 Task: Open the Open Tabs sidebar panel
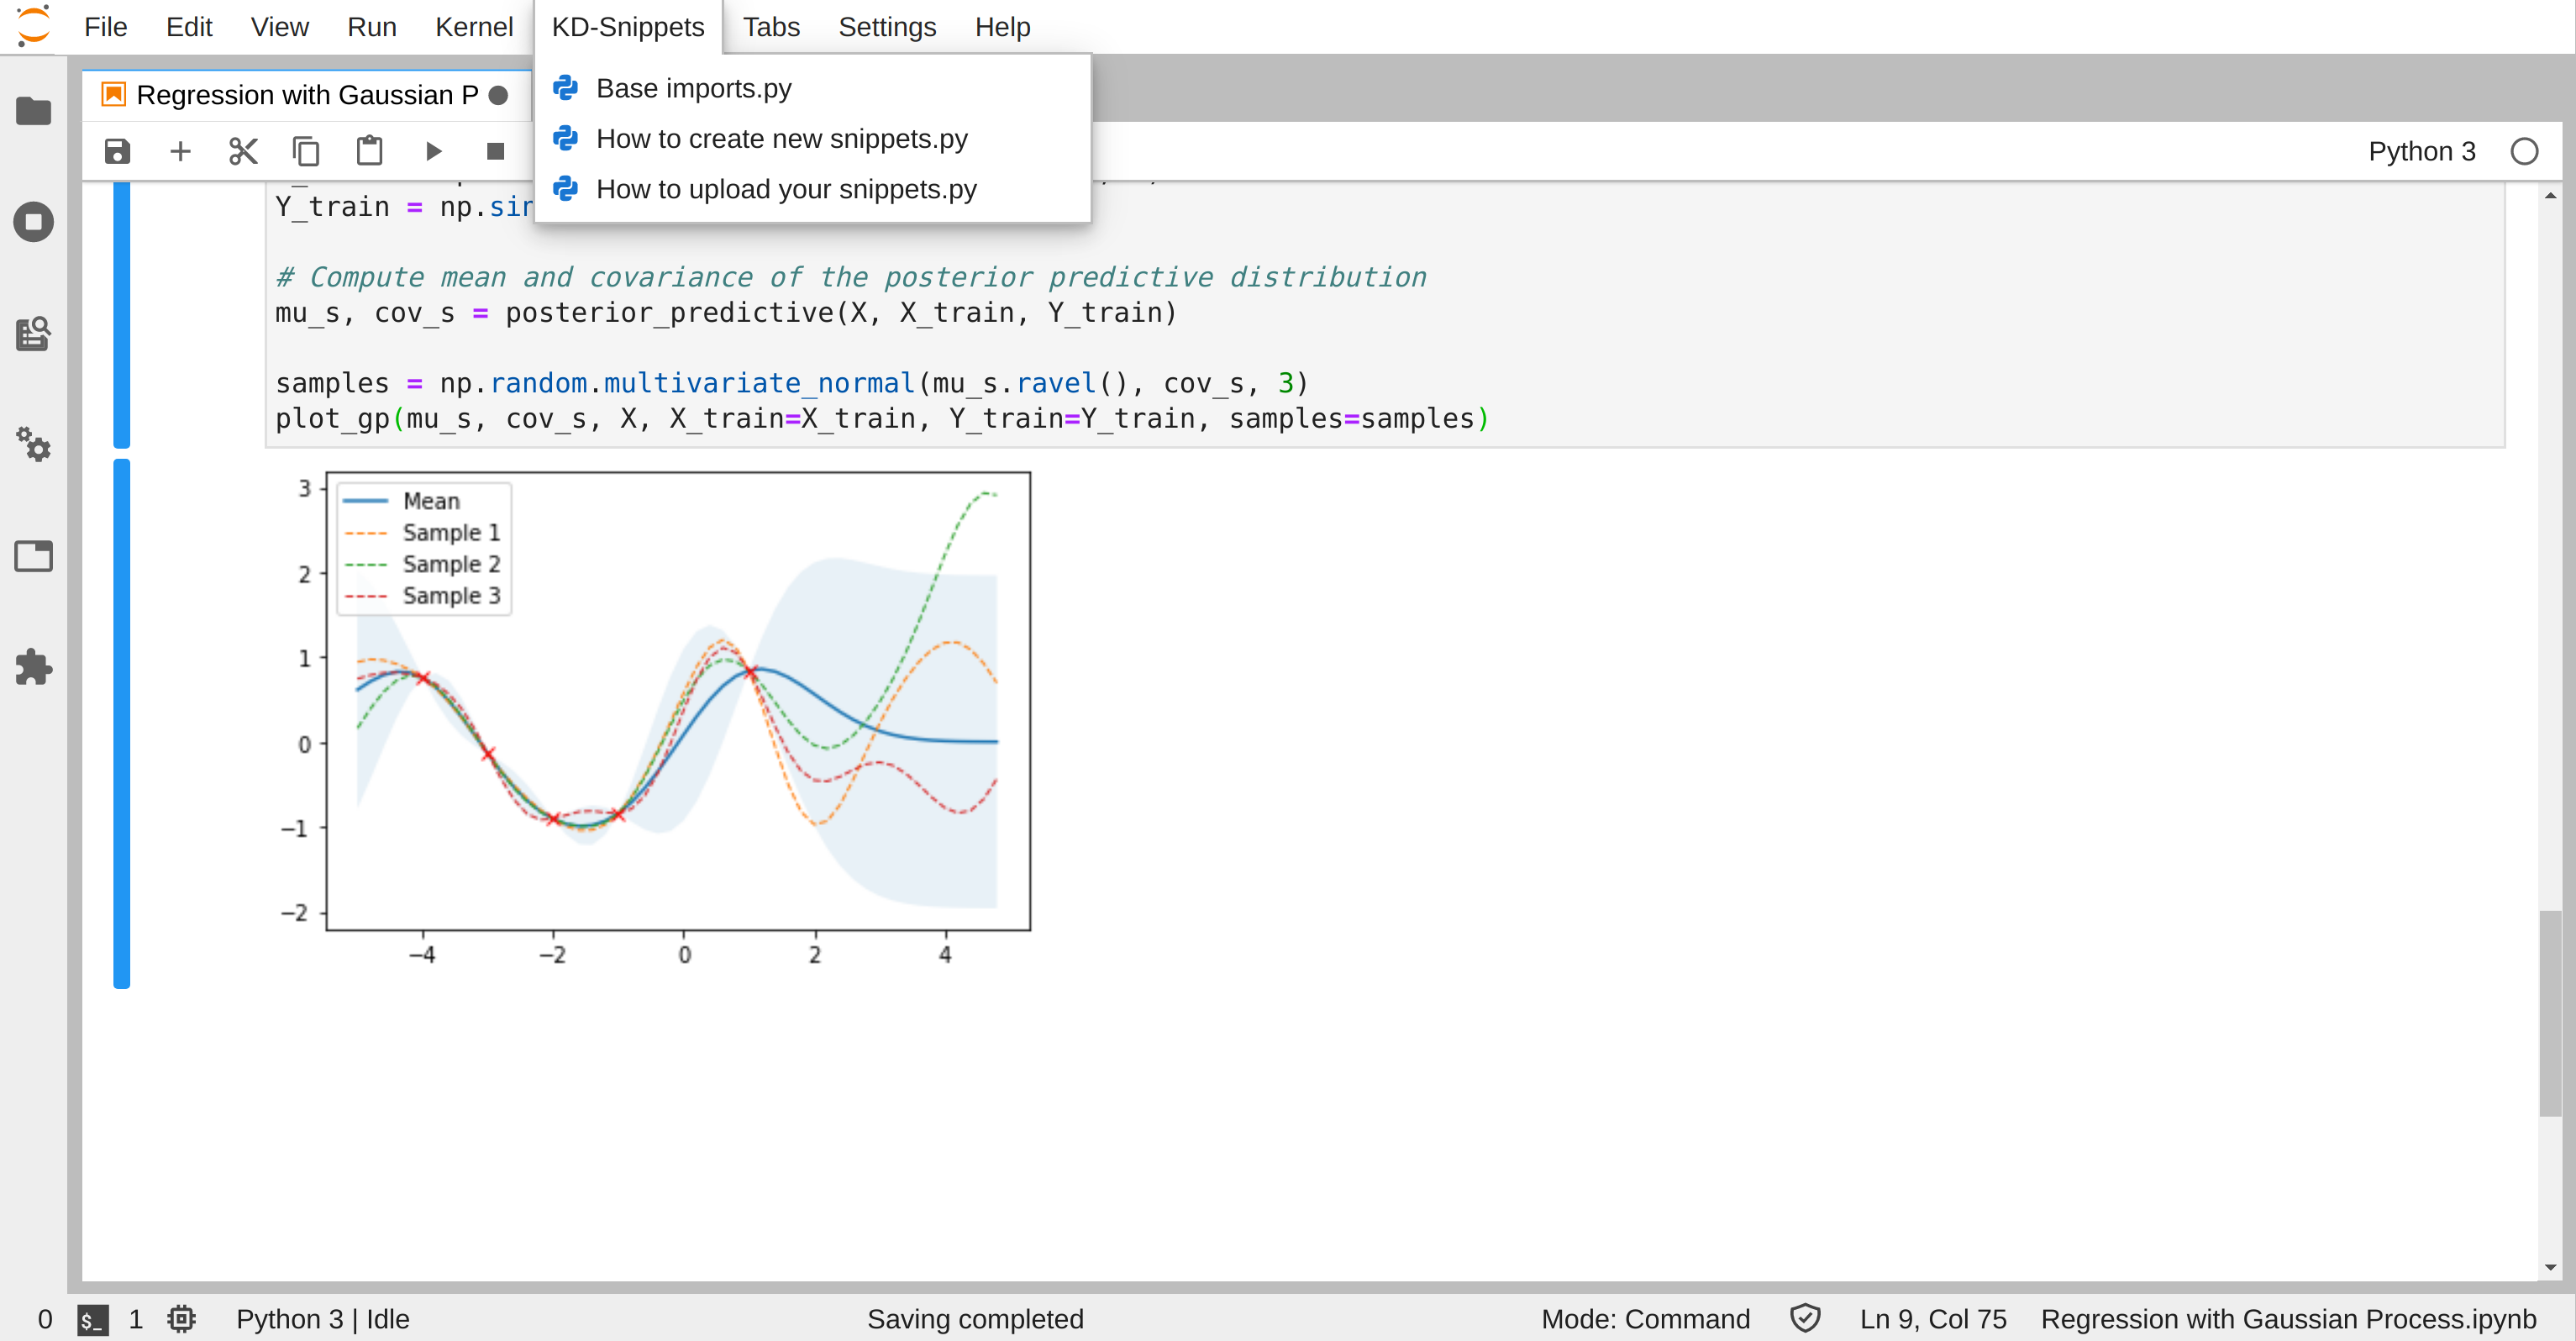tap(33, 555)
